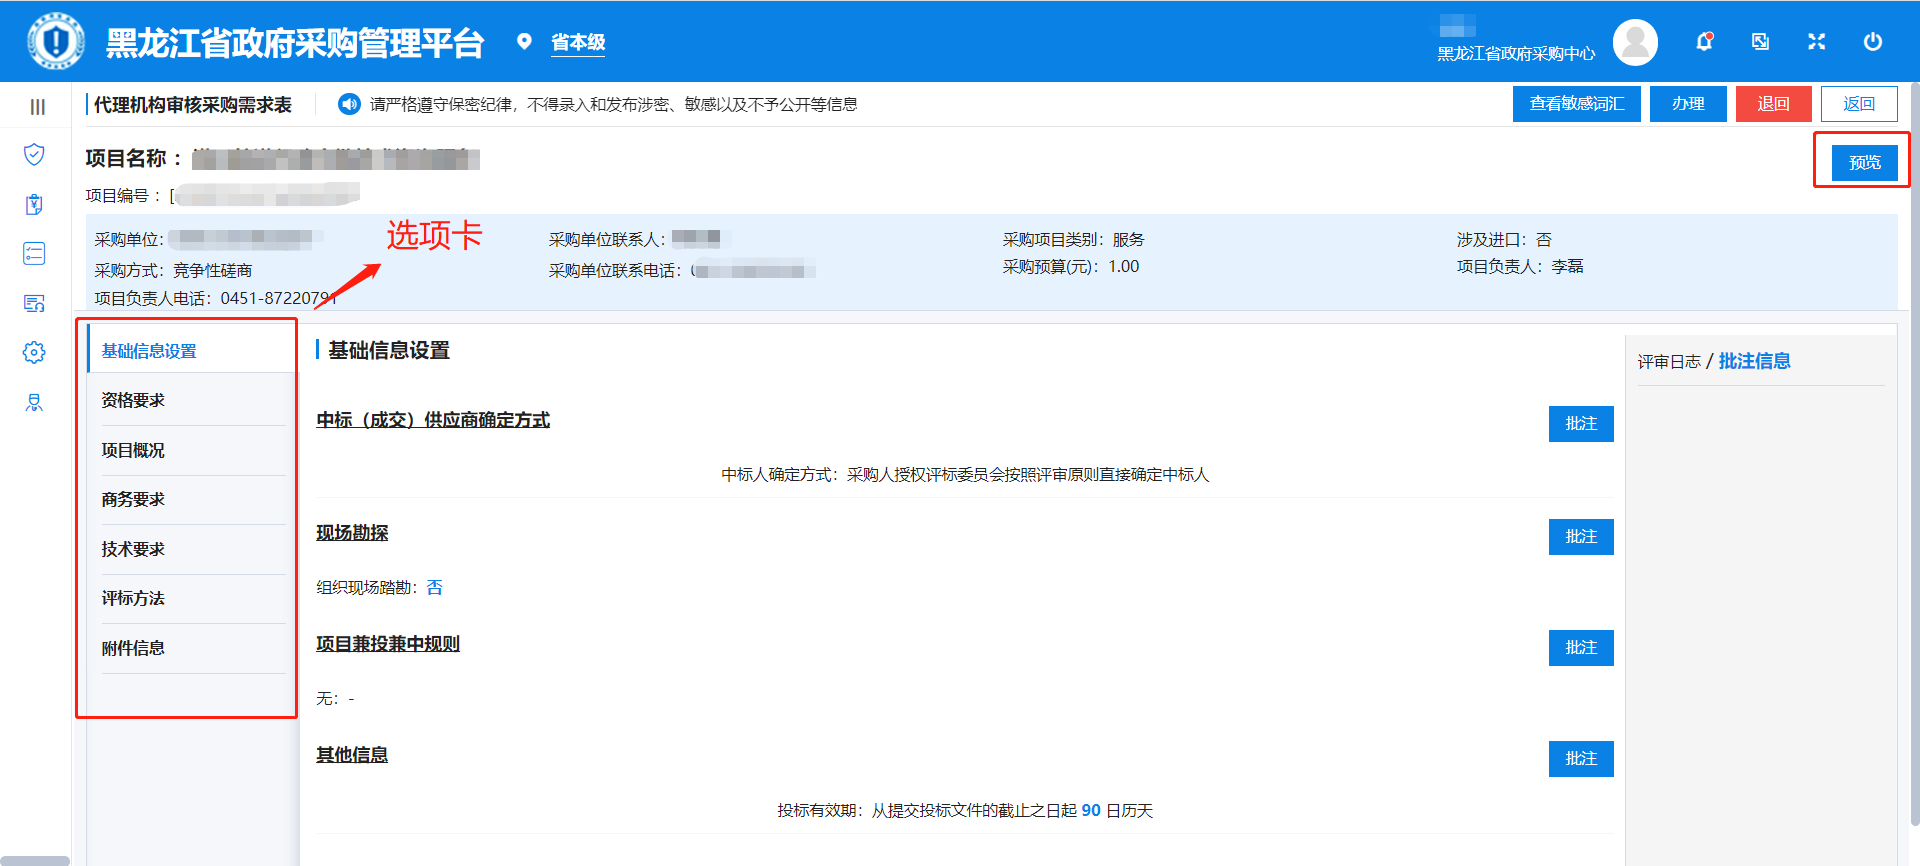Screen dimensions: 1920x866
Task: Select 资格要求 tab
Action: tap(191, 400)
